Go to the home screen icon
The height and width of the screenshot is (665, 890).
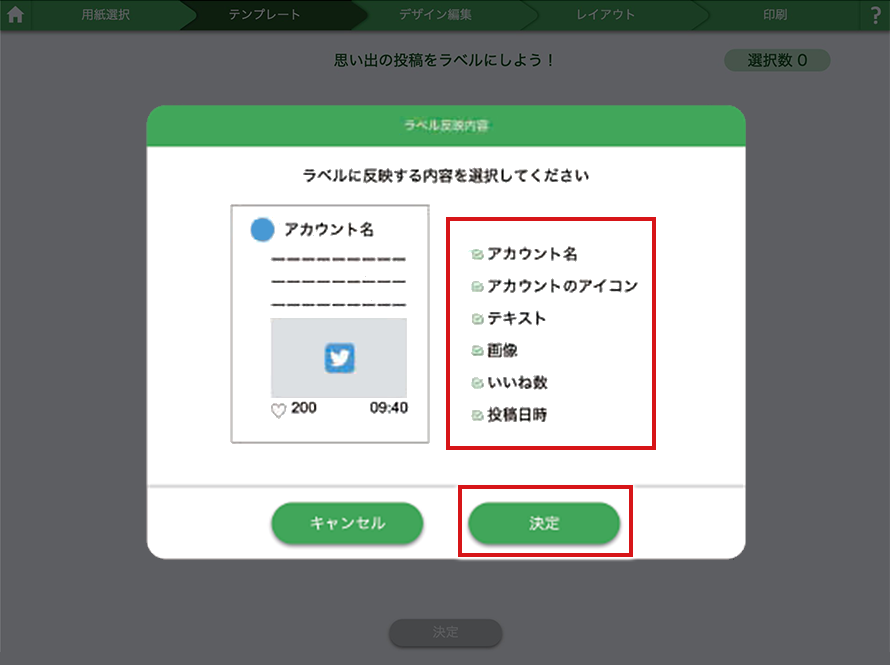15,14
